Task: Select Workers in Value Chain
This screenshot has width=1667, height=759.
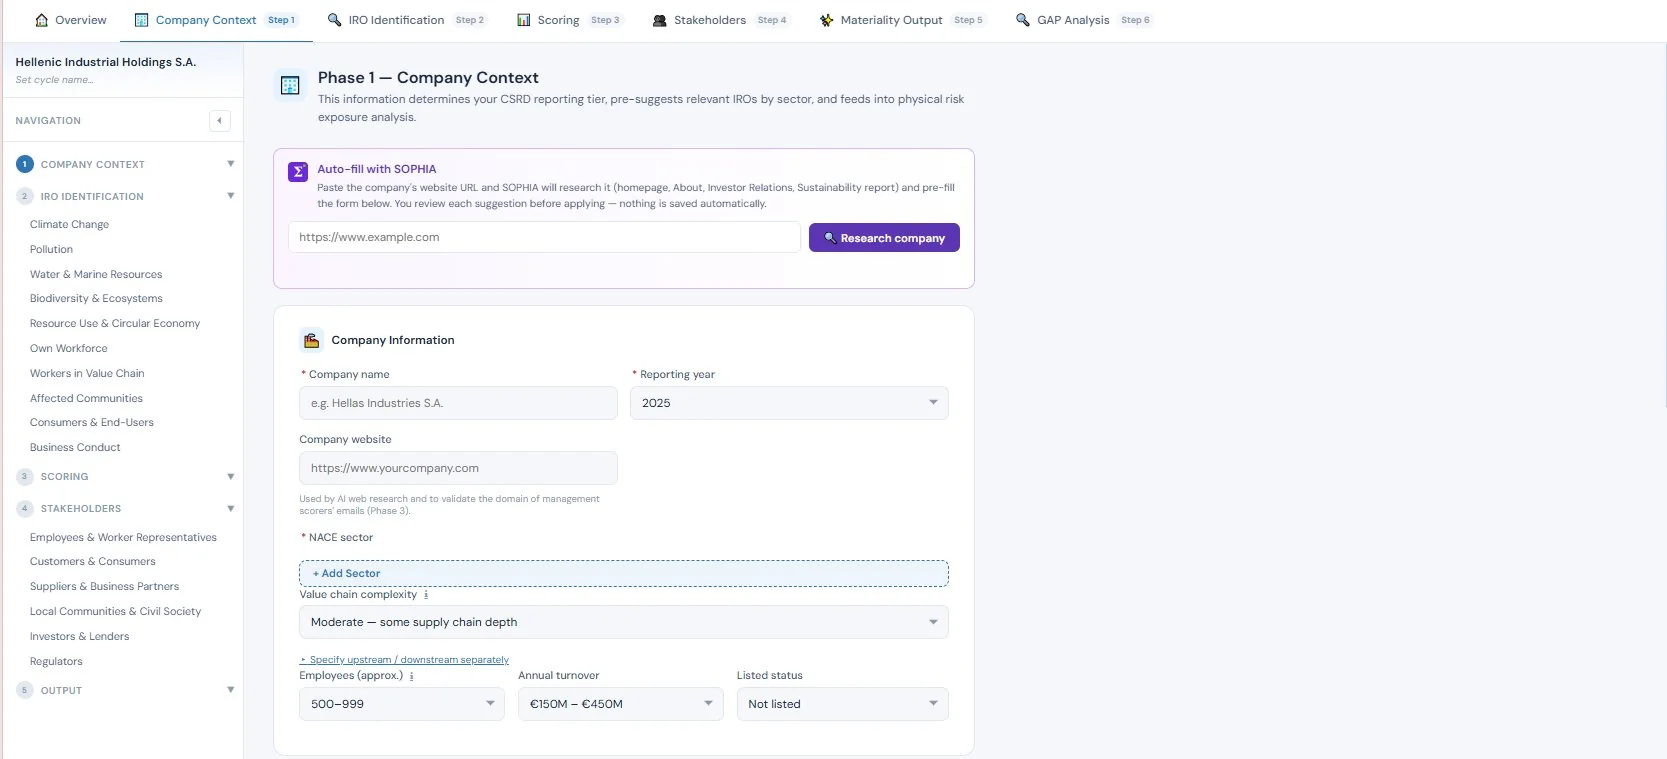Action: (x=87, y=374)
